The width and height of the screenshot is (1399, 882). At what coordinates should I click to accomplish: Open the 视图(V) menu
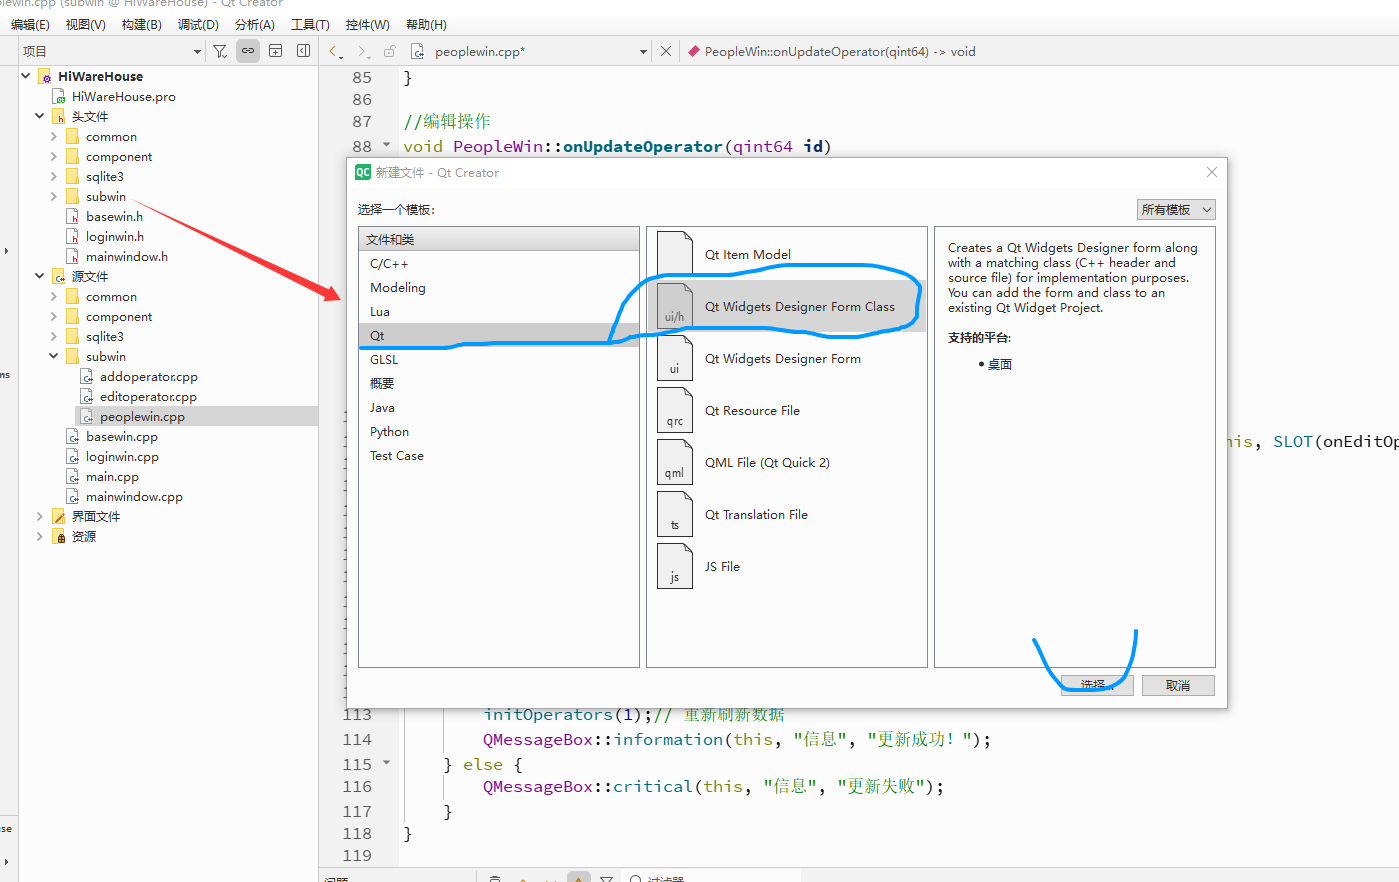click(85, 24)
